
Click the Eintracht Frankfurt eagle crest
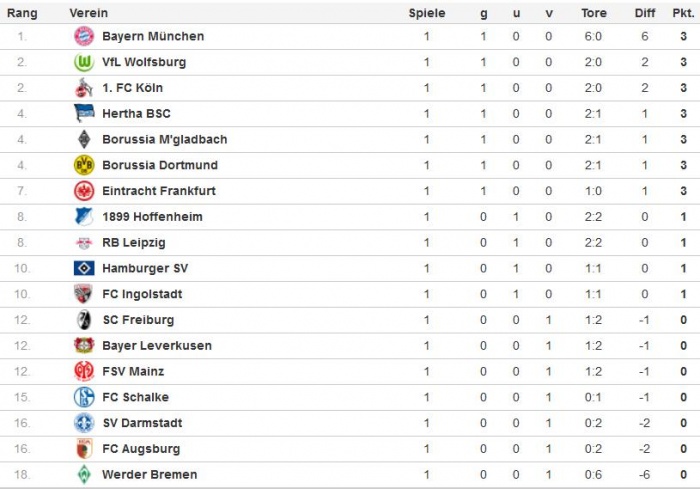point(84,191)
